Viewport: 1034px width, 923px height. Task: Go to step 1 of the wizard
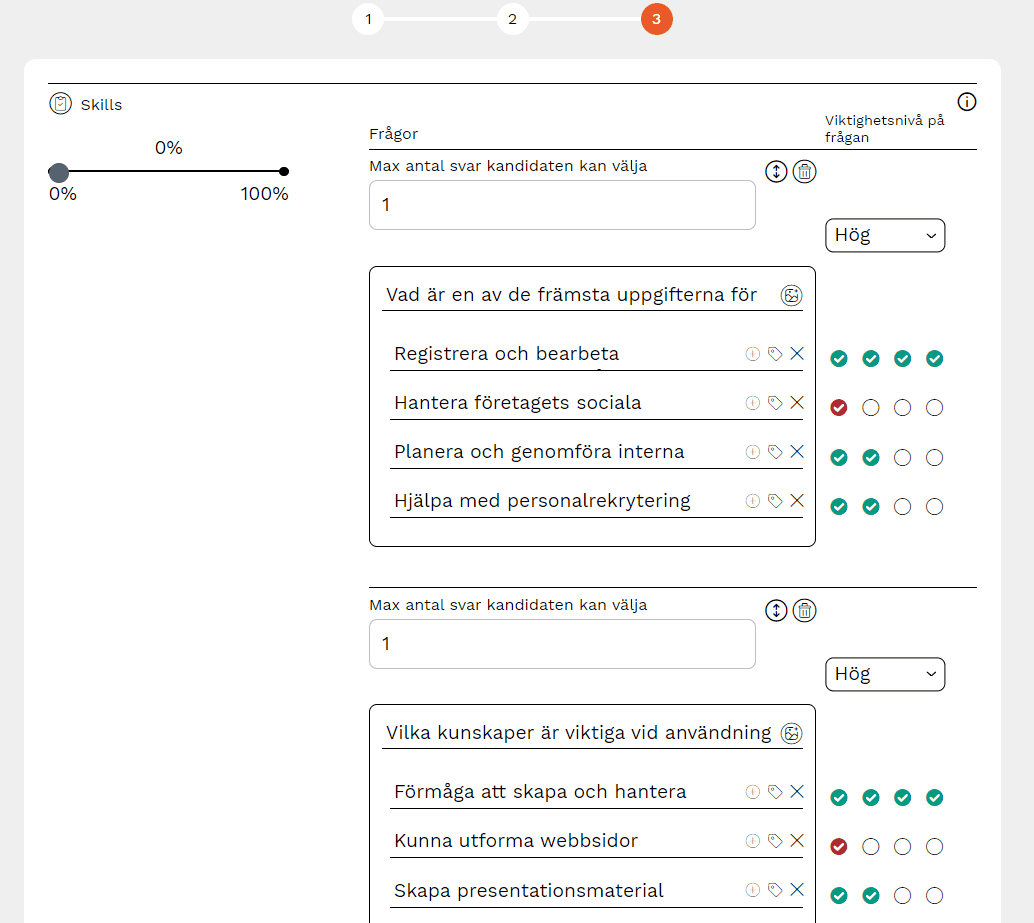(x=368, y=19)
